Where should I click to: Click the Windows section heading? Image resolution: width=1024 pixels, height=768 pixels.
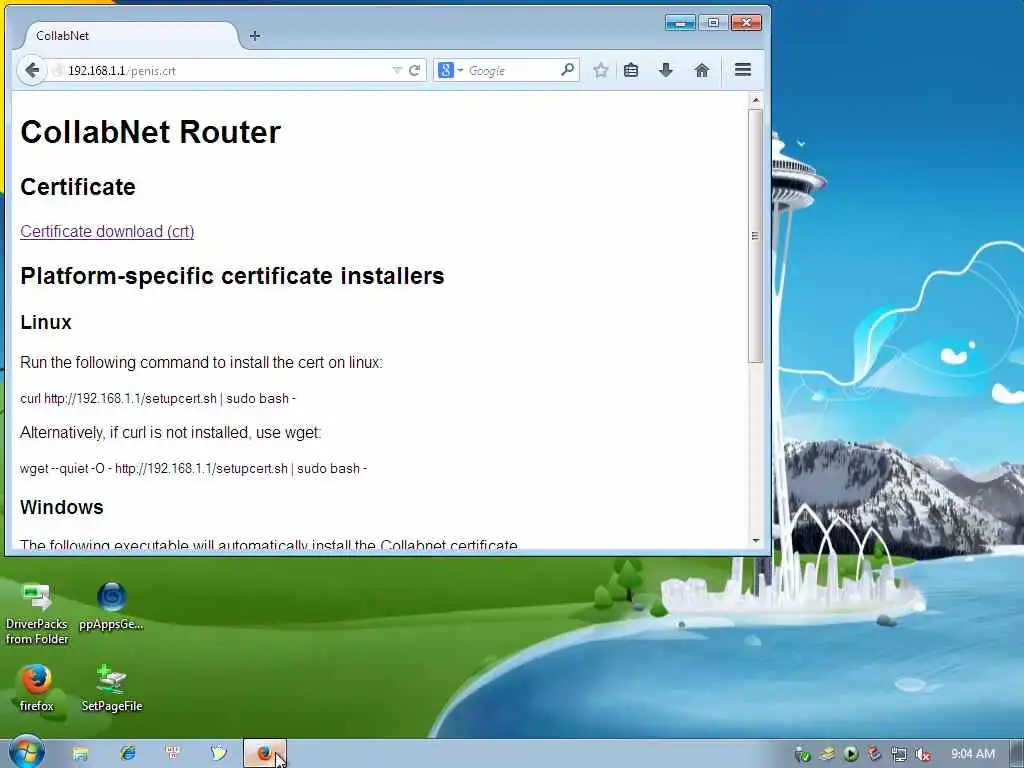click(x=61, y=507)
